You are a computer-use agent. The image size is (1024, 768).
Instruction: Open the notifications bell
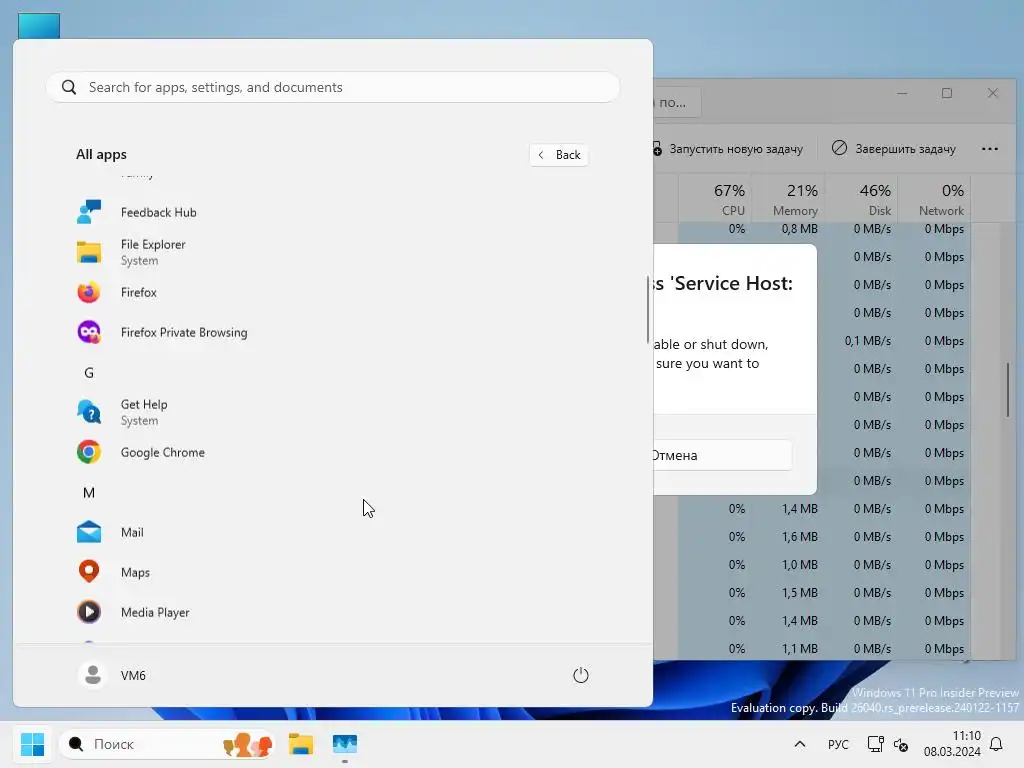pos(997,744)
